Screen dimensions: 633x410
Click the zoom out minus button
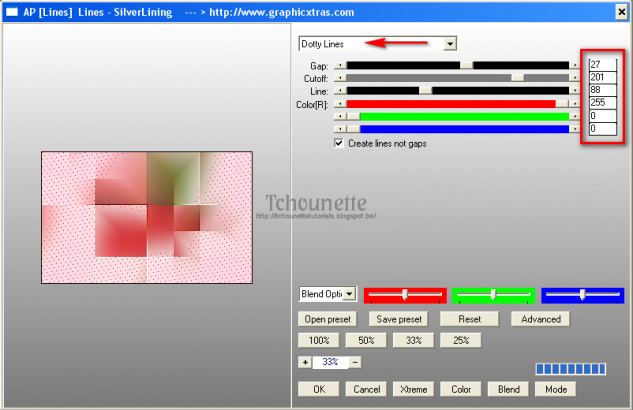point(355,362)
